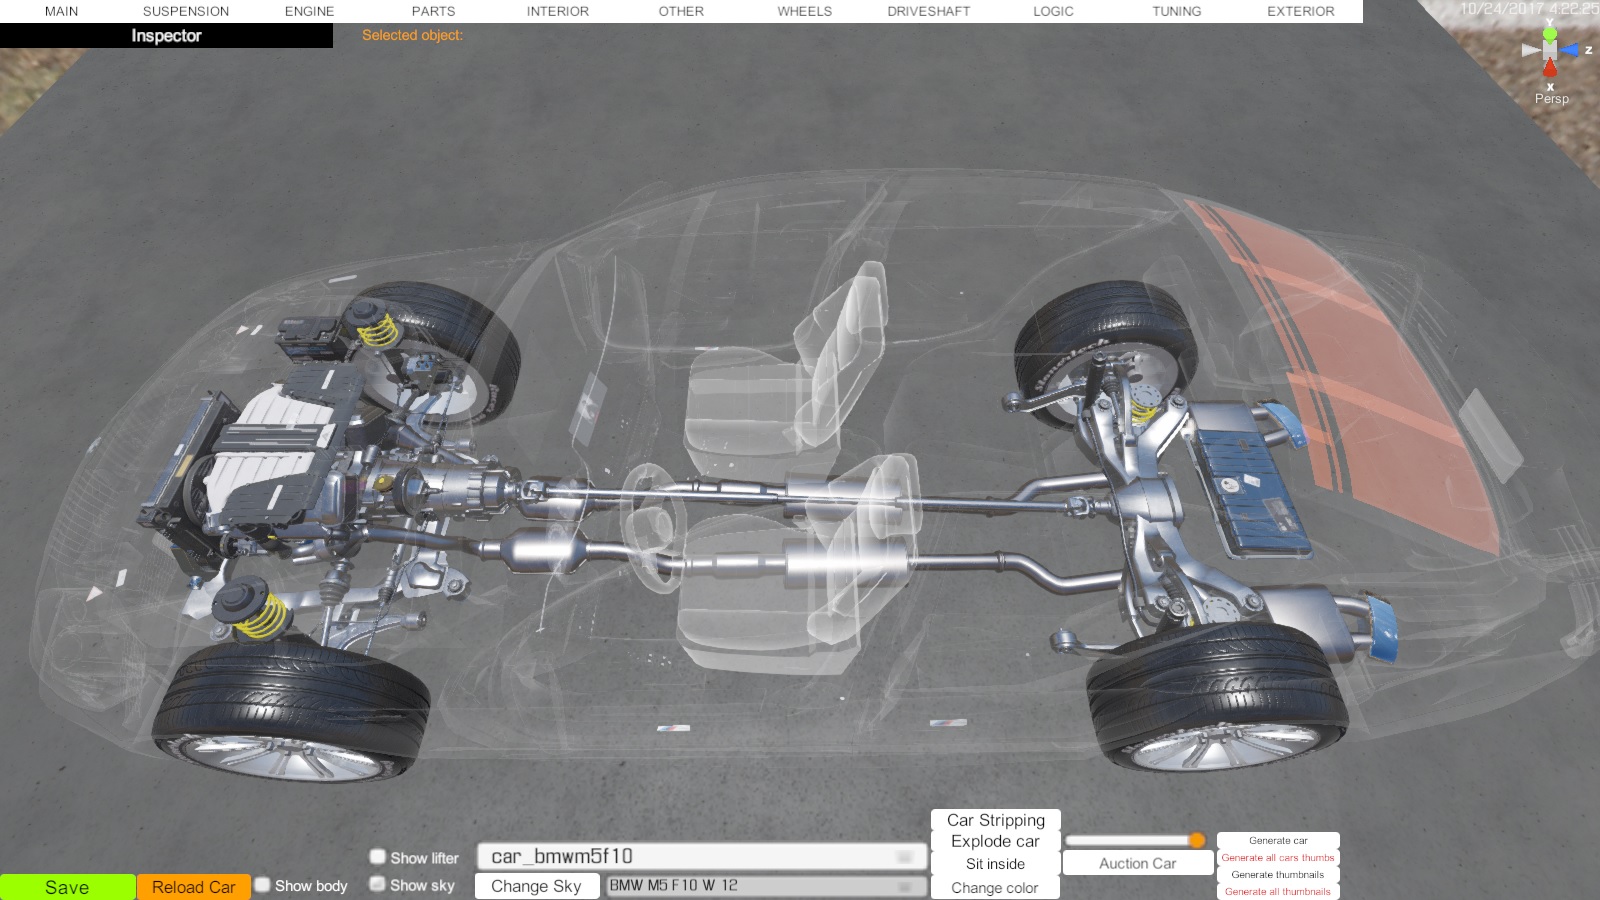Click the center cube of the orientation gizmo
The height and width of the screenshot is (900, 1600).
pos(1549,50)
